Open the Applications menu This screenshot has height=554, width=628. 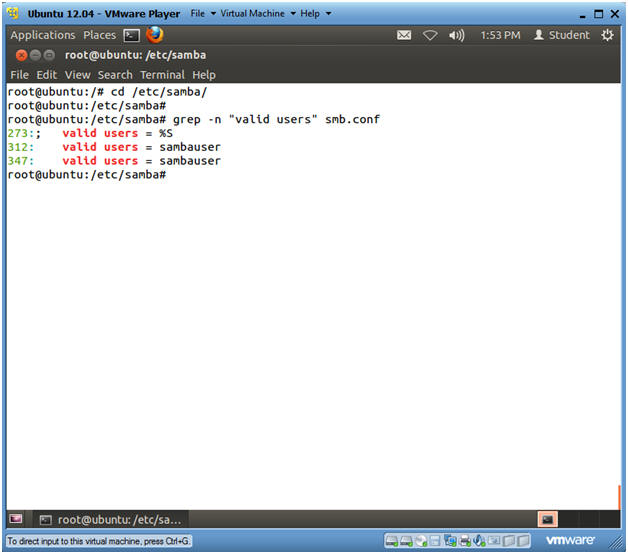pos(43,35)
